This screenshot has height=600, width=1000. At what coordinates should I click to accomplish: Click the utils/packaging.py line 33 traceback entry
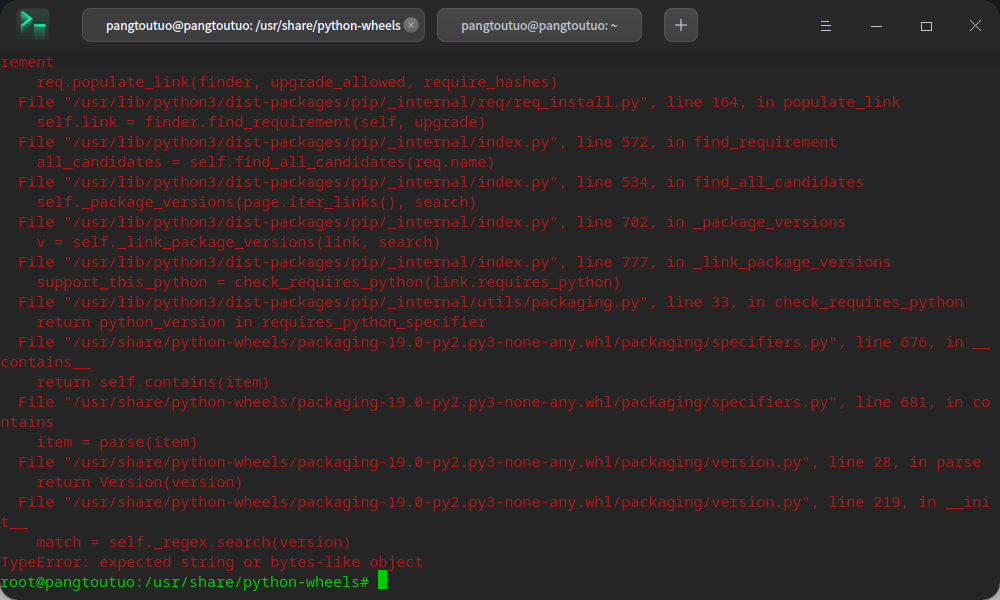pyautogui.click(x=490, y=302)
